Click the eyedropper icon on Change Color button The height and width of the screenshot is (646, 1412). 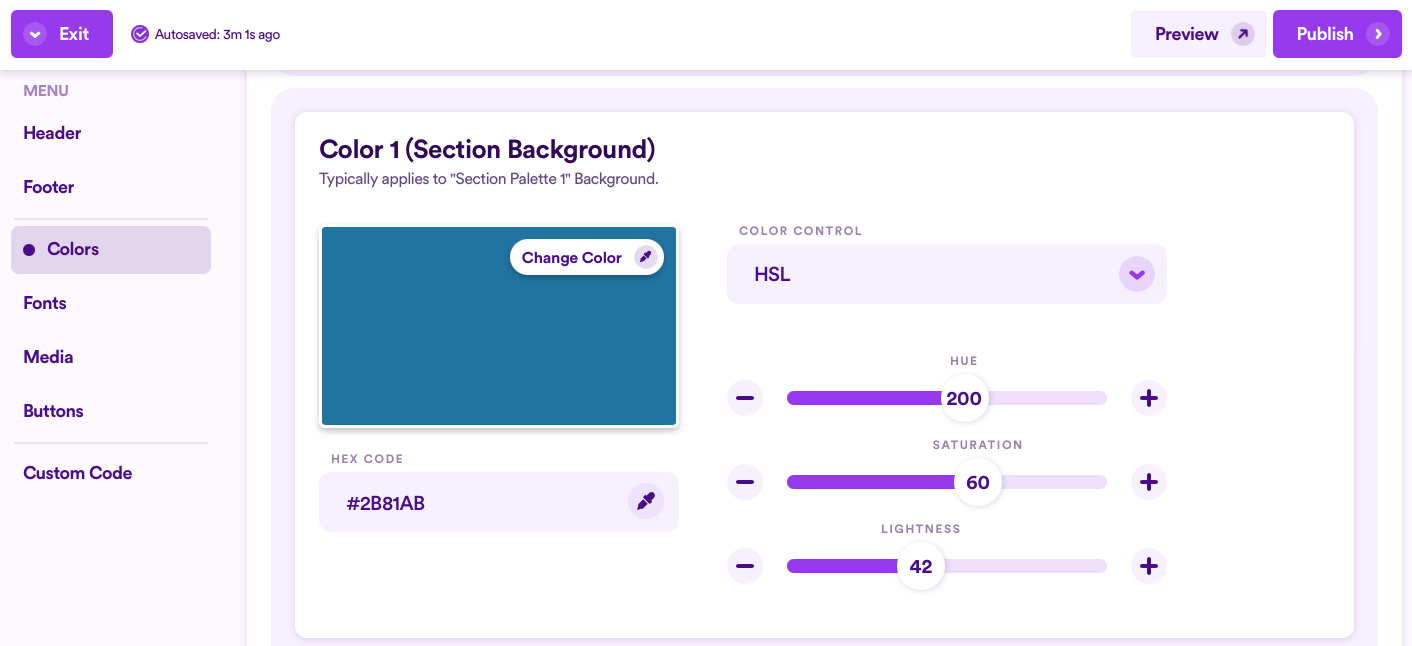pos(646,258)
